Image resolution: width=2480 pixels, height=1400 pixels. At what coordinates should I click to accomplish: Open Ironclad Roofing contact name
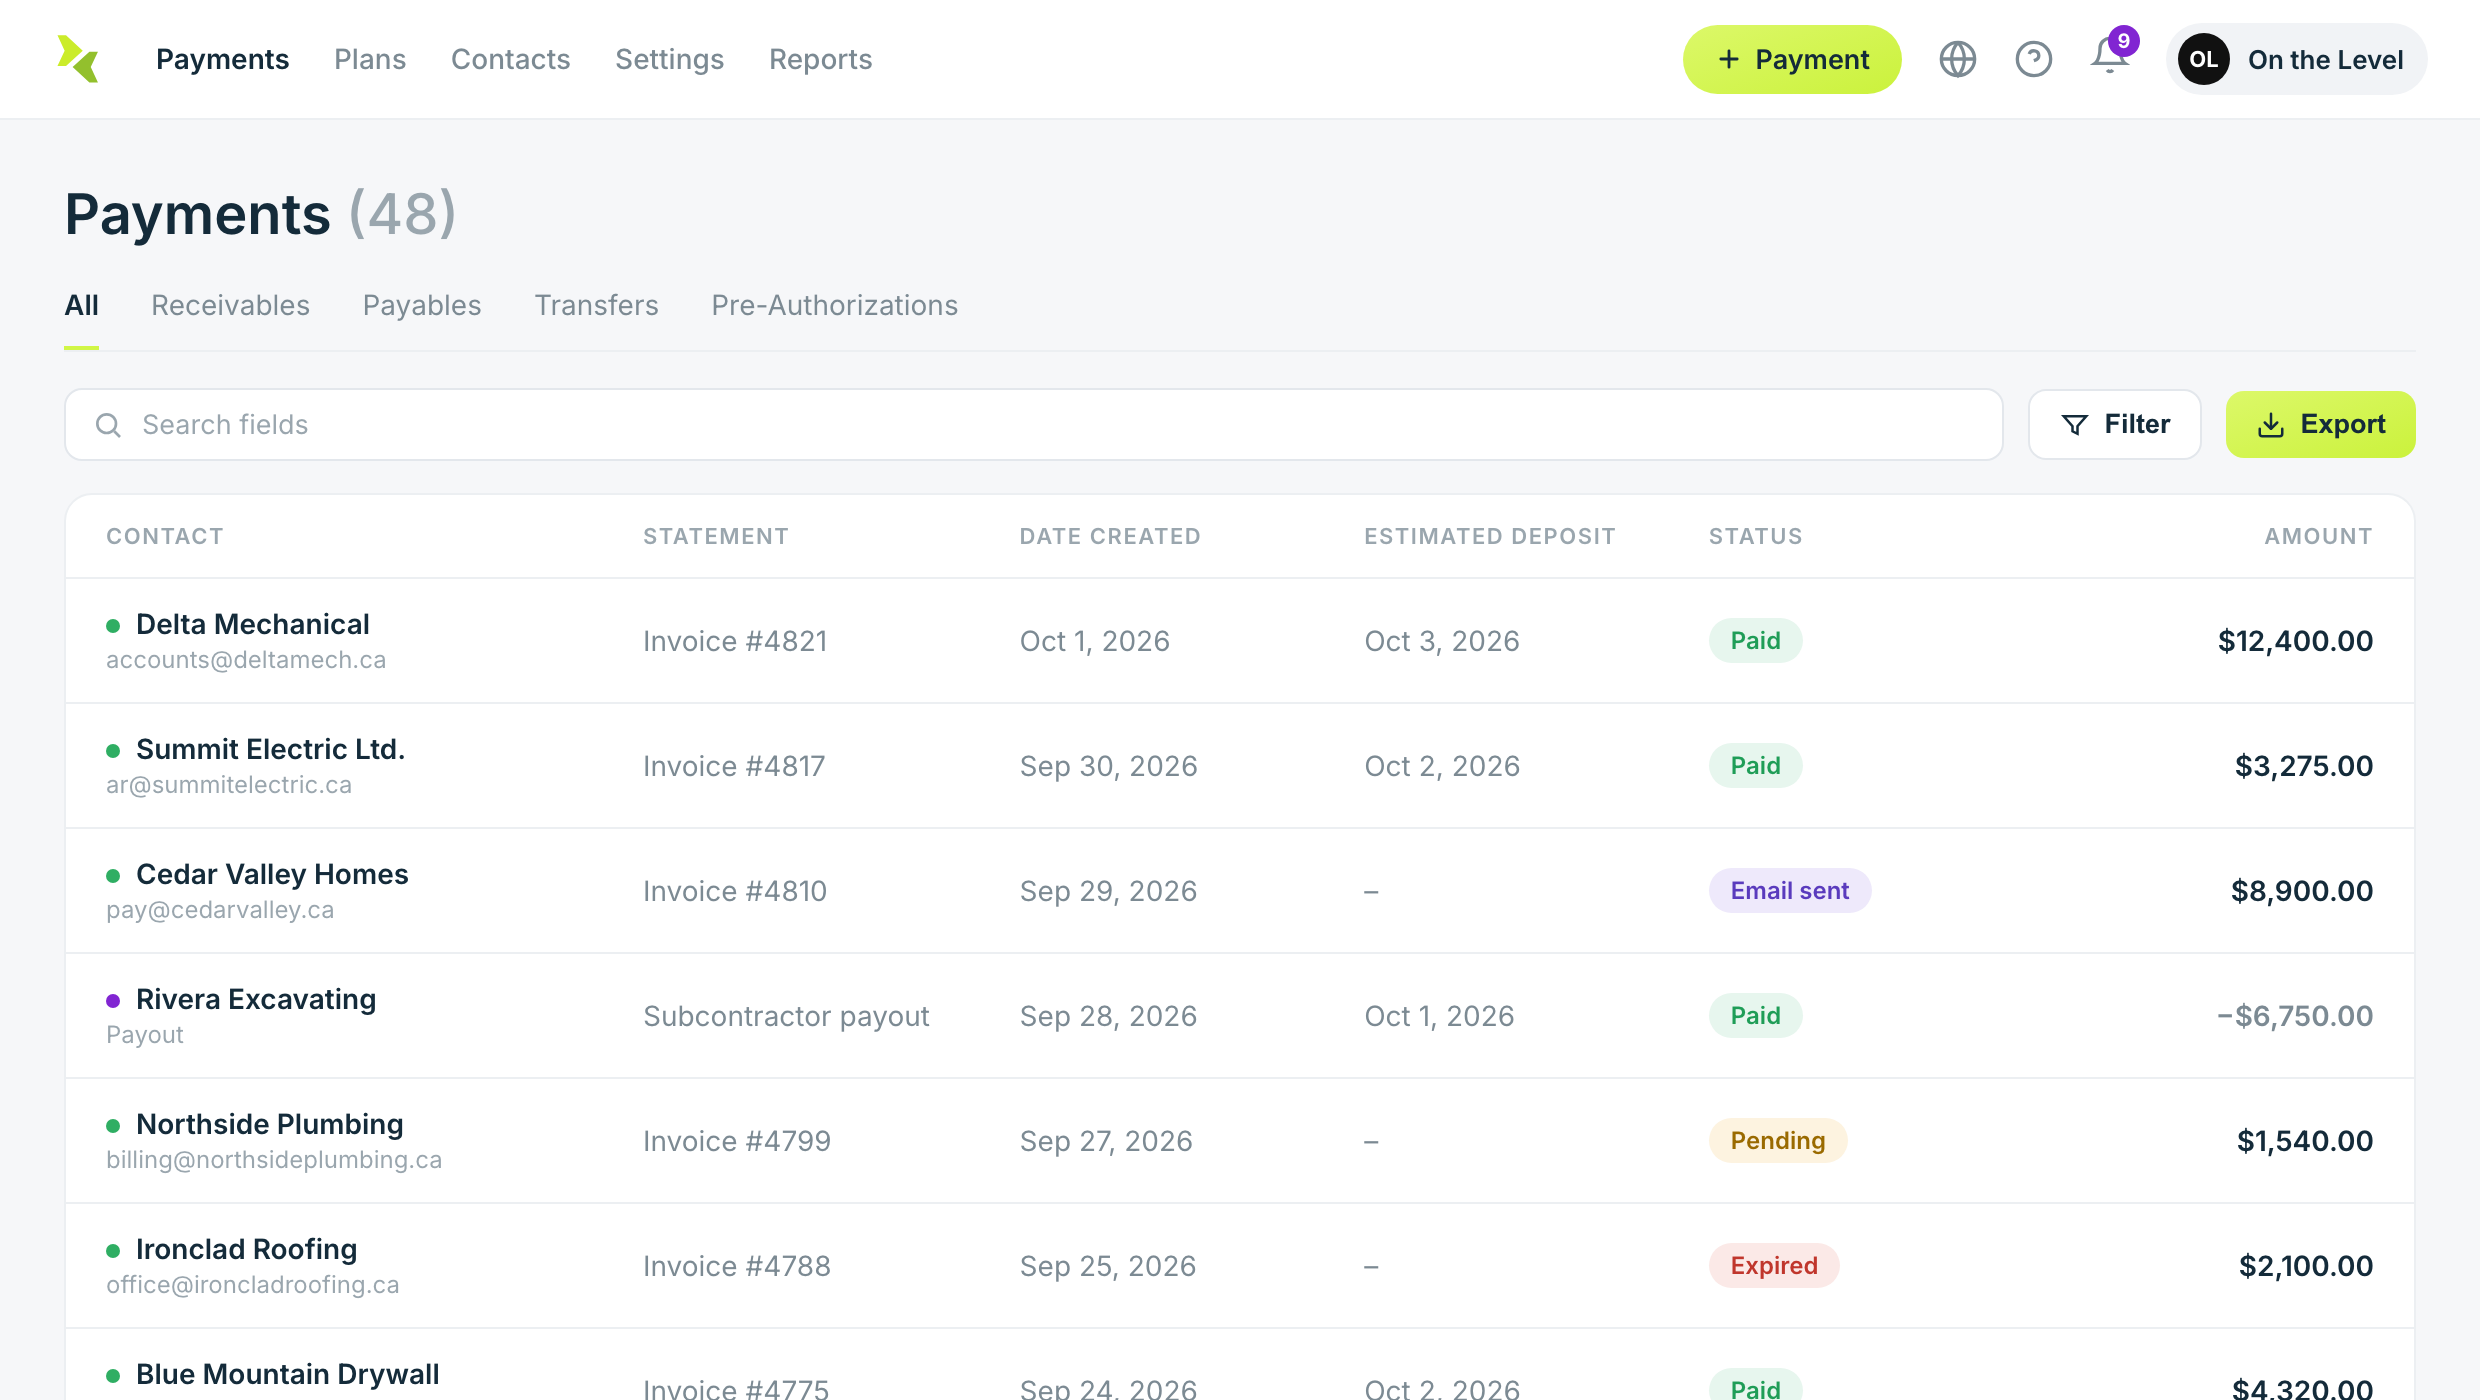[x=246, y=1249]
